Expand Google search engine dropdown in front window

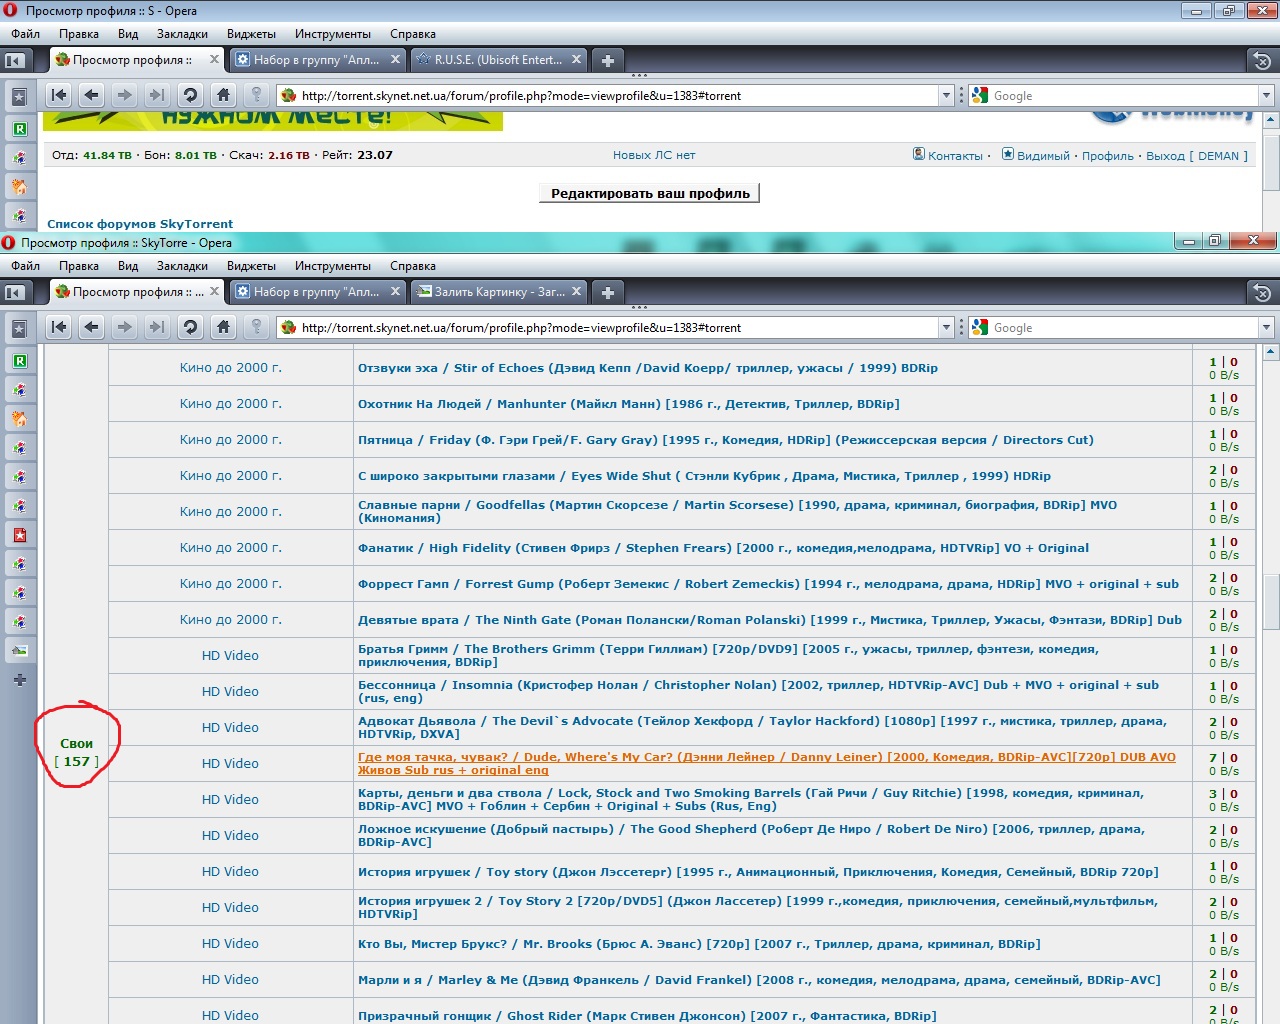coord(1266,327)
